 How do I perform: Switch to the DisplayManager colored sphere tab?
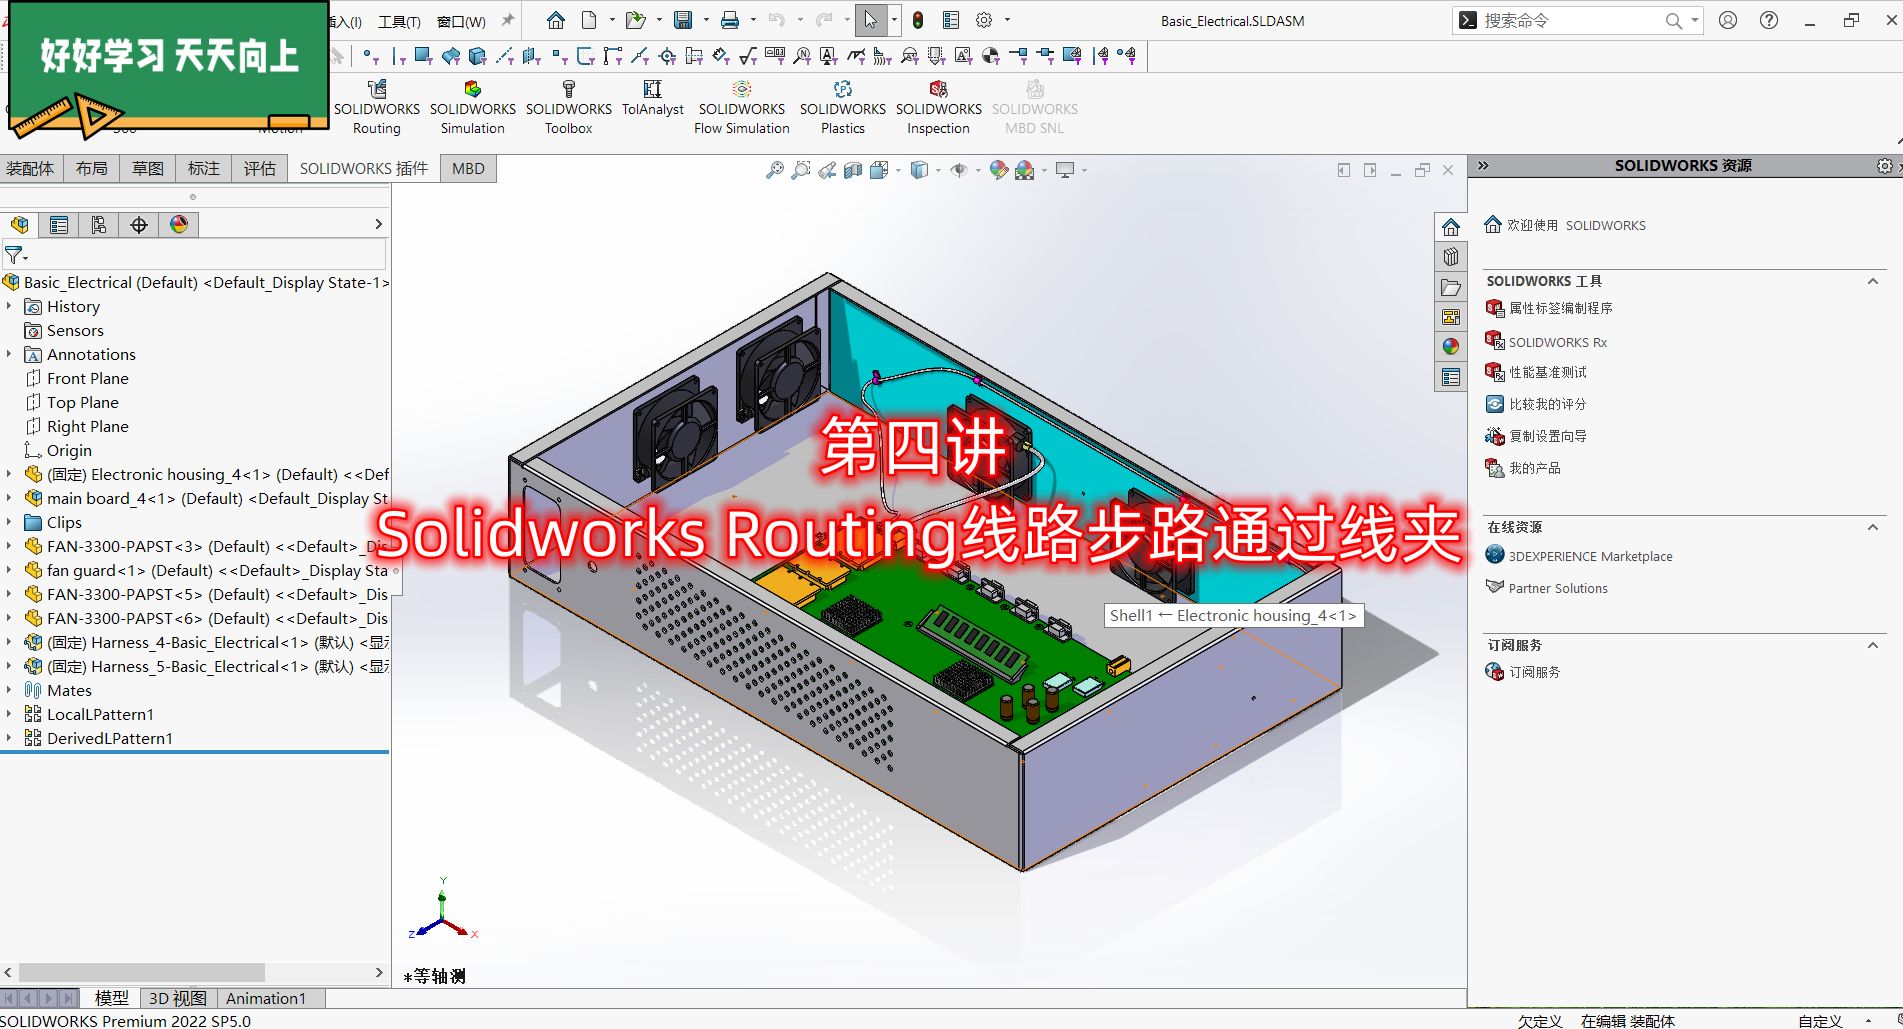[x=177, y=224]
